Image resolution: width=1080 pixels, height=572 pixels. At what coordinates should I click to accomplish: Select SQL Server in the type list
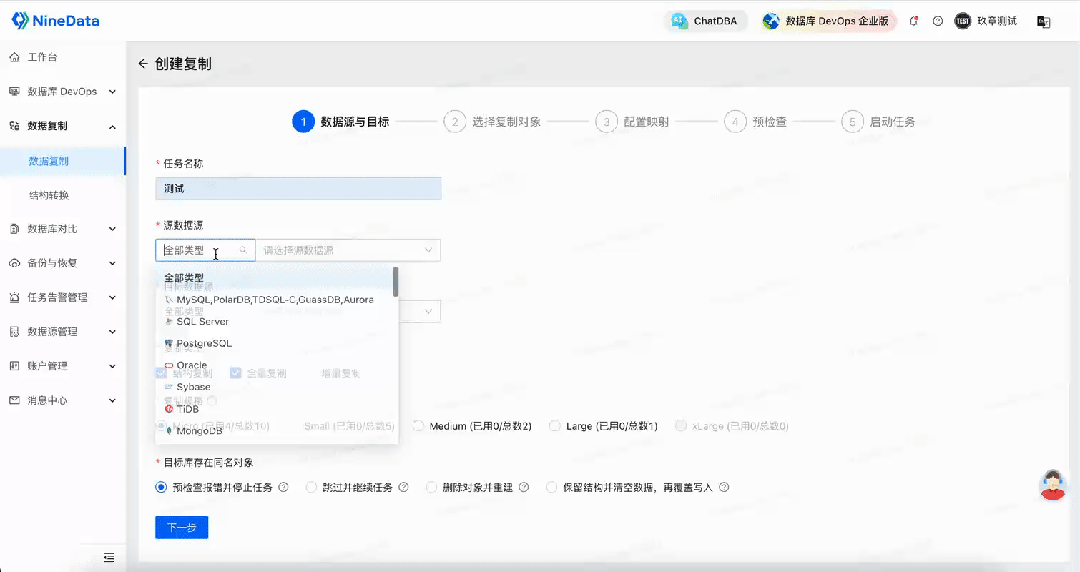click(274, 322)
